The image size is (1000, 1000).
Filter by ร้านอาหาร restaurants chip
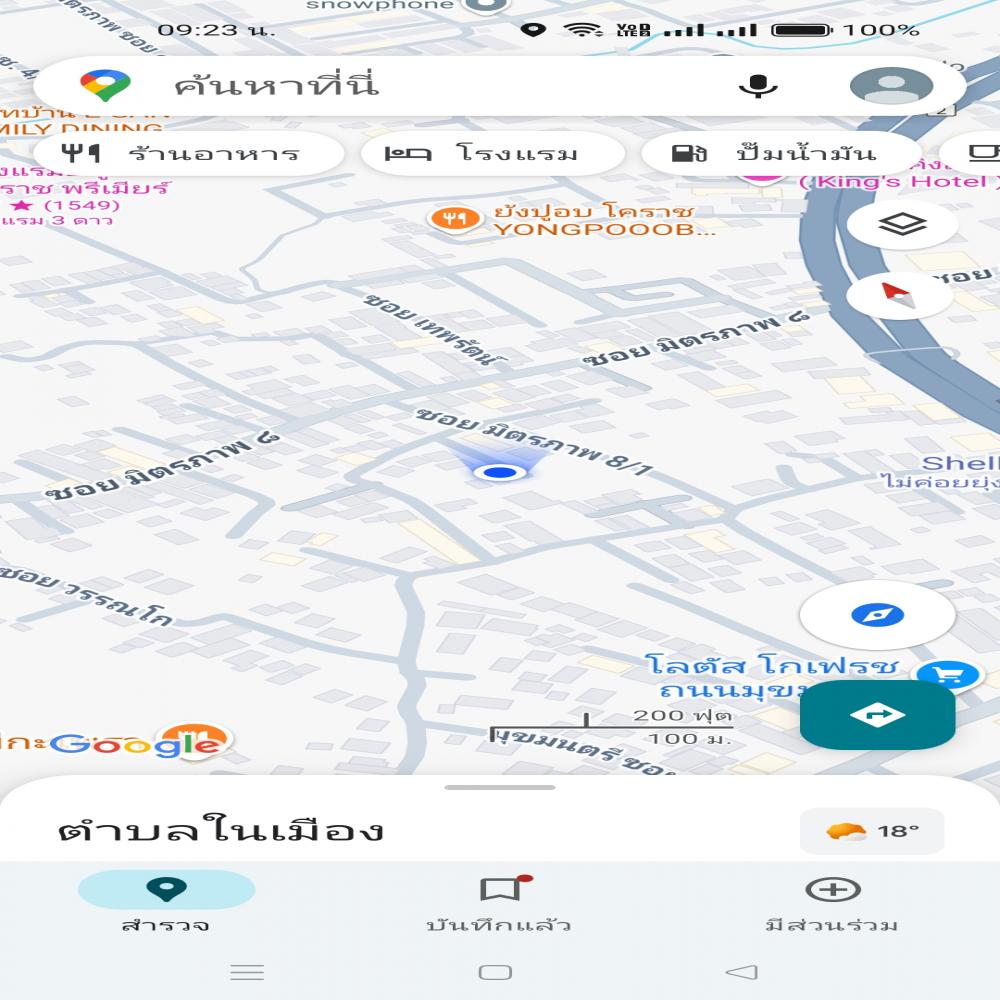tap(189, 154)
